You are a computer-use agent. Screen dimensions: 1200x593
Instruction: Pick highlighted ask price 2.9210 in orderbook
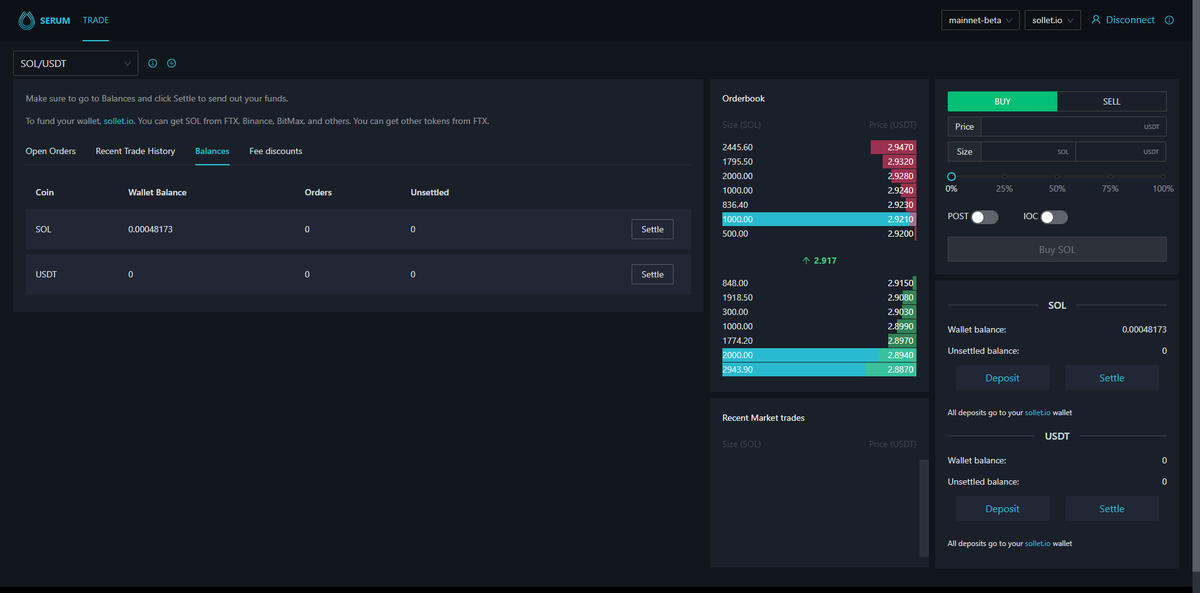coord(900,219)
